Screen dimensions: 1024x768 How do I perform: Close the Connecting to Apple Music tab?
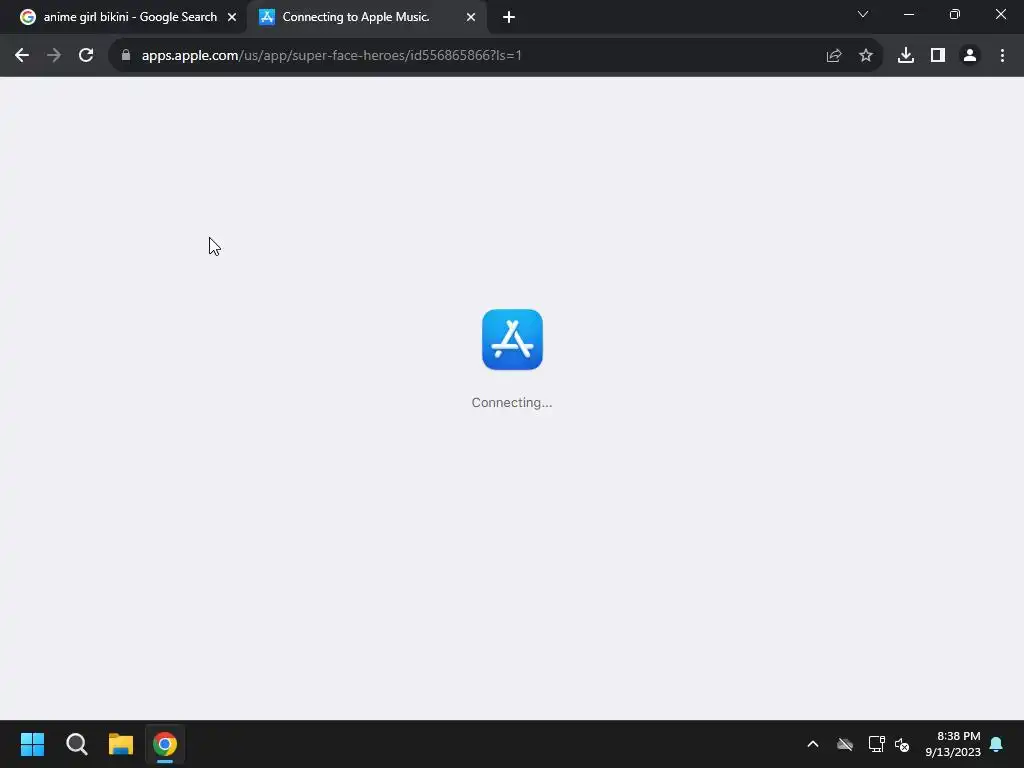(x=471, y=17)
